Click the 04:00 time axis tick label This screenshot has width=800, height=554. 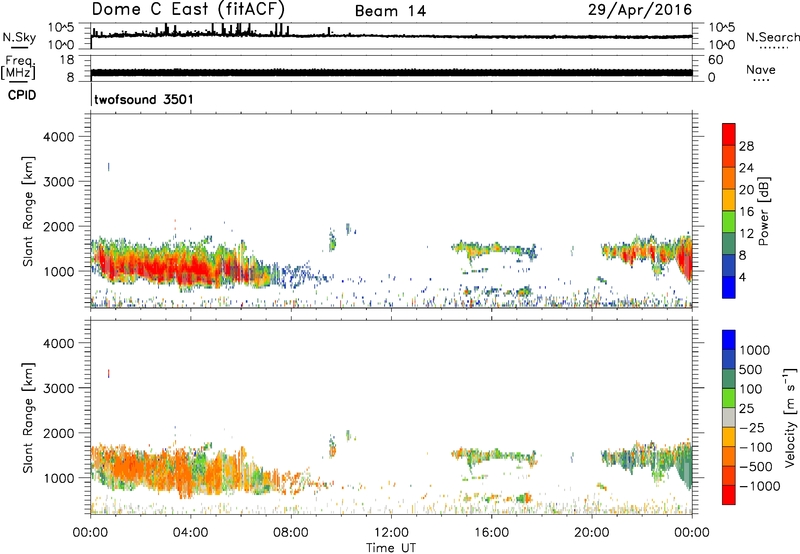tap(190, 533)
